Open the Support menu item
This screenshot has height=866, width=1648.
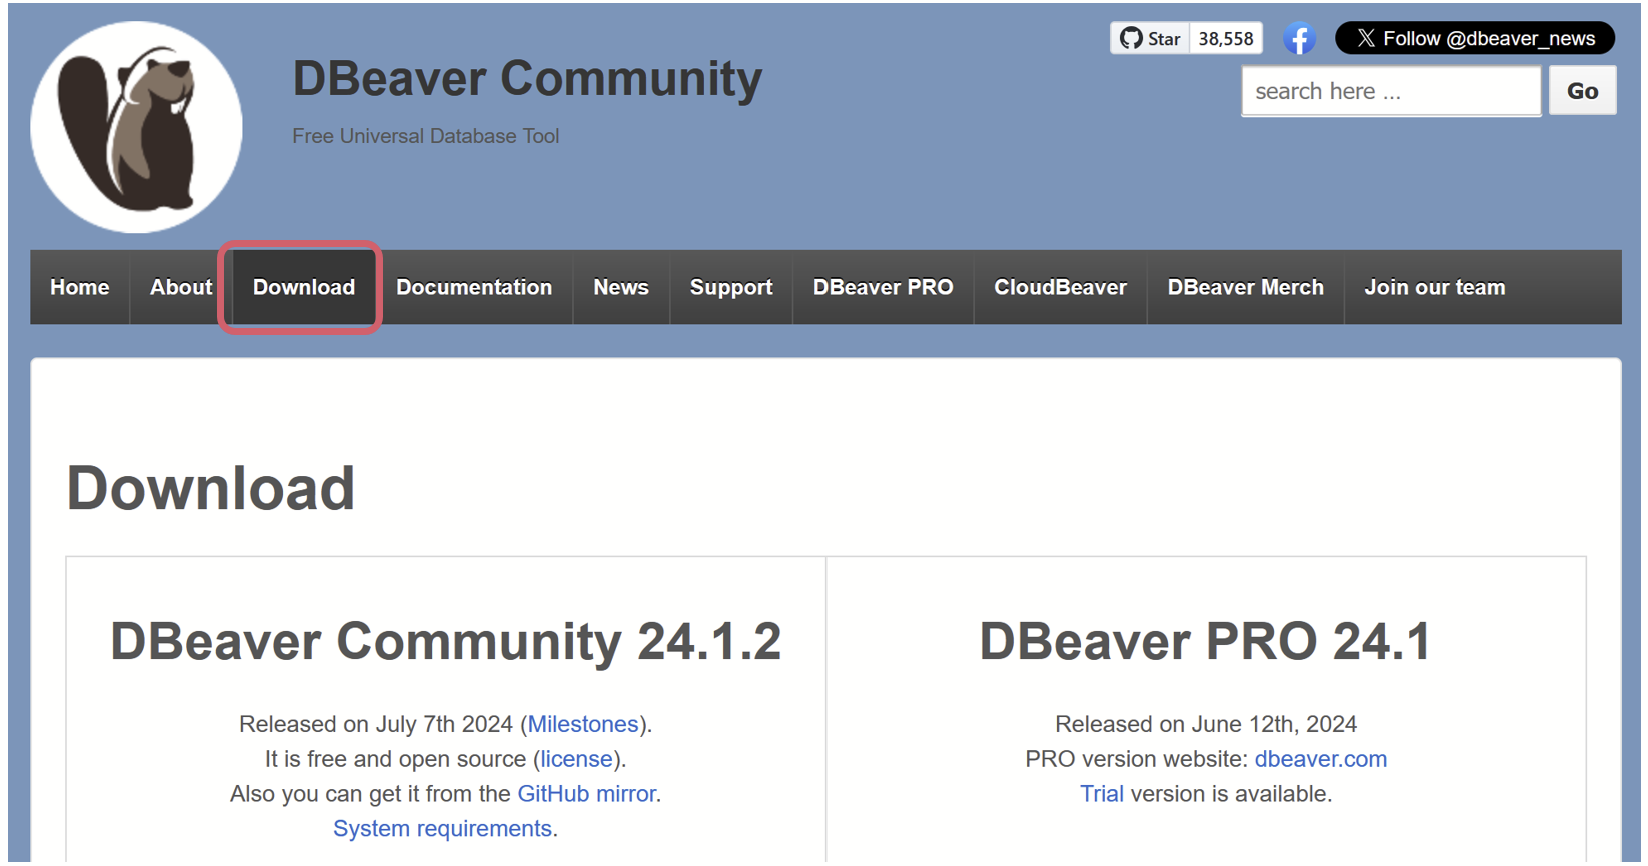click(x=731, y=287)
